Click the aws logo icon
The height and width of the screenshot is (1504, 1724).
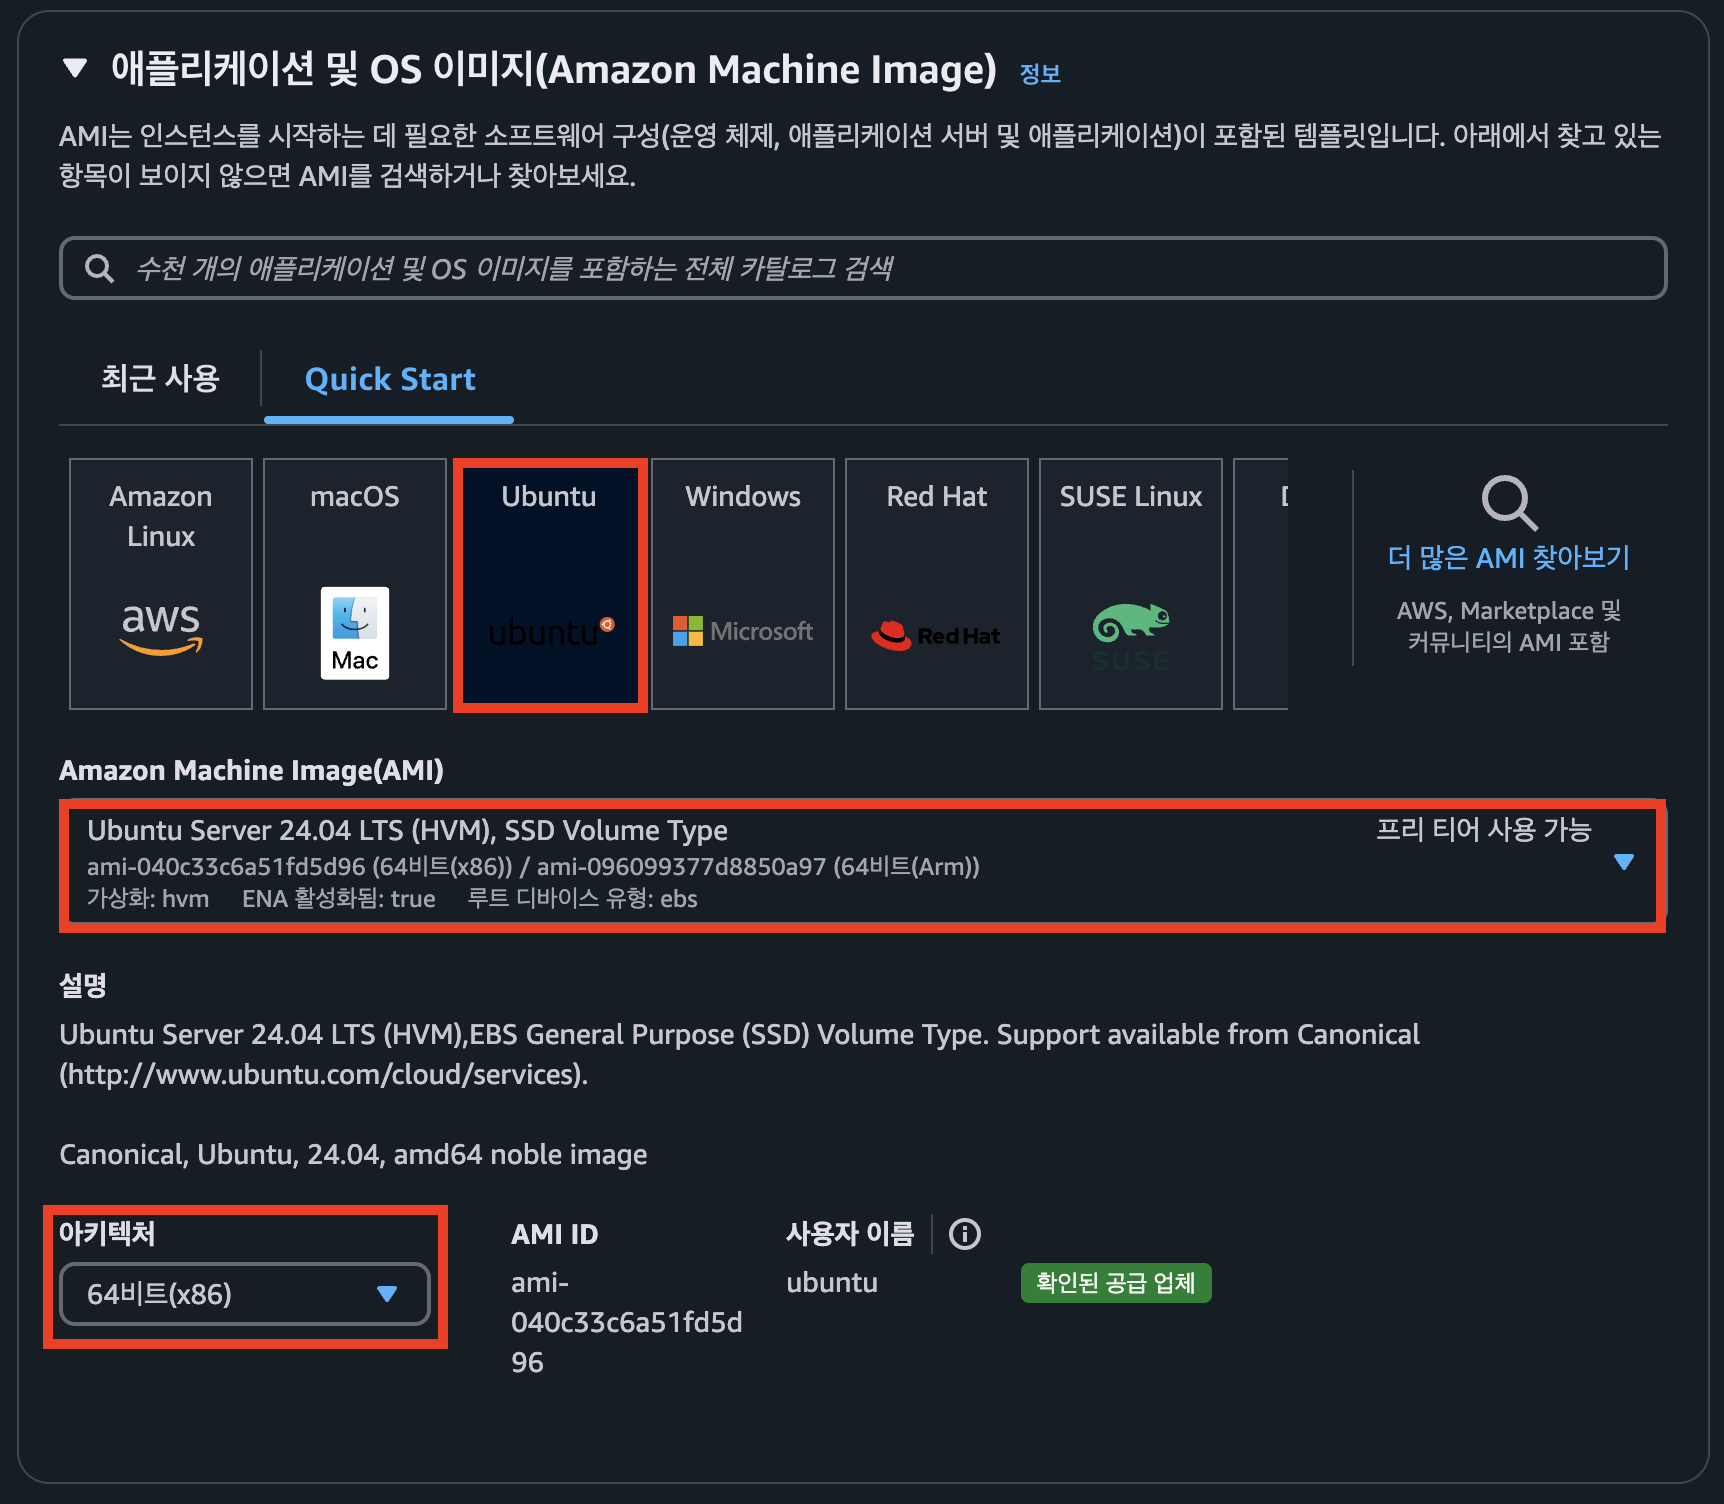point(161,629)
